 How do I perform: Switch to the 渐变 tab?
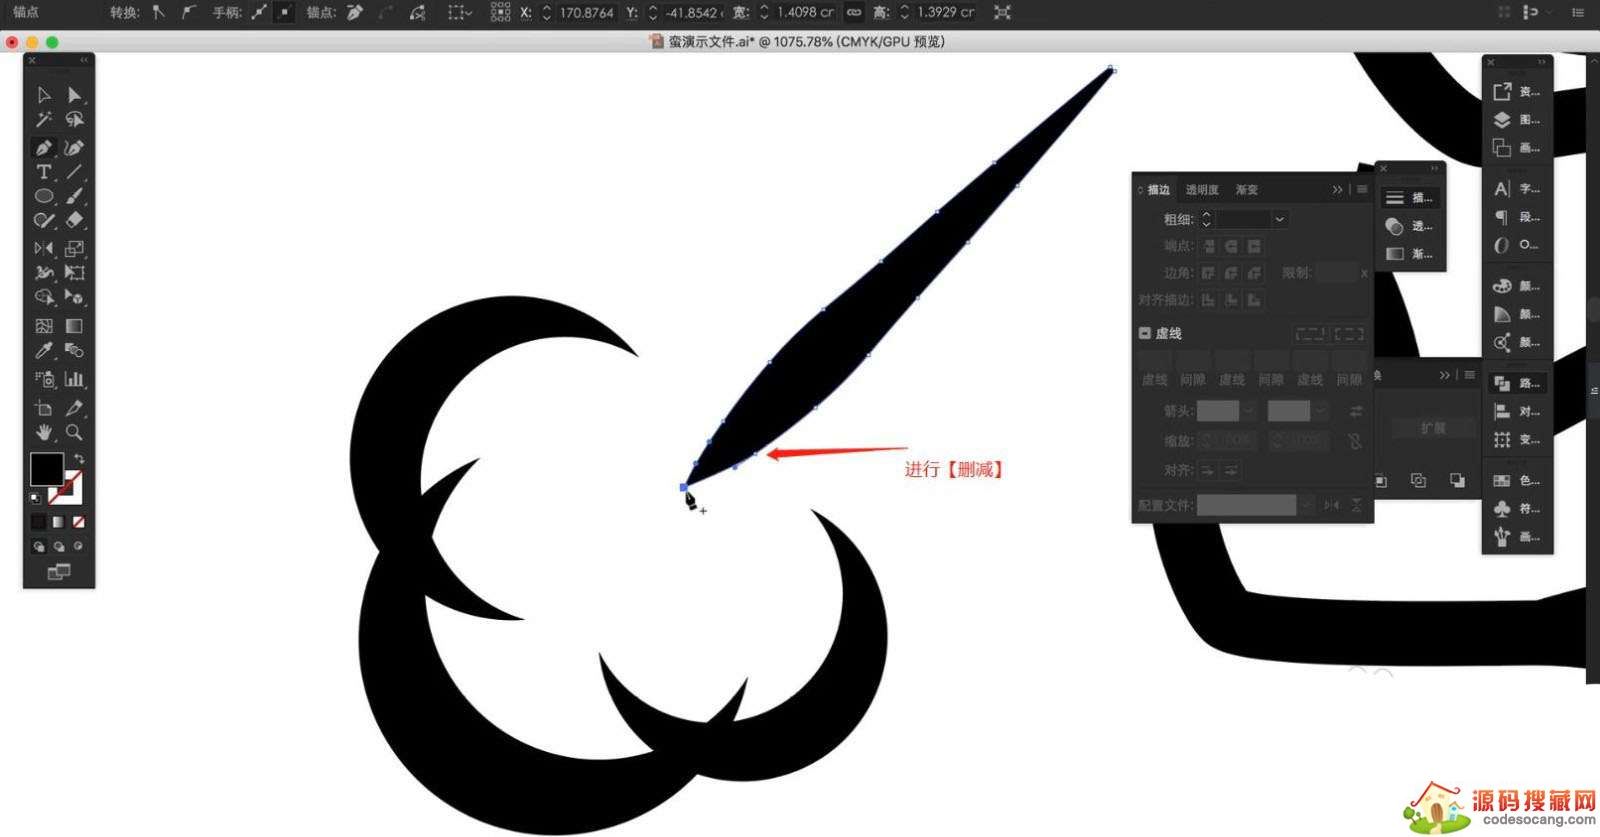pyautogui.click(x=1246, y=190)
